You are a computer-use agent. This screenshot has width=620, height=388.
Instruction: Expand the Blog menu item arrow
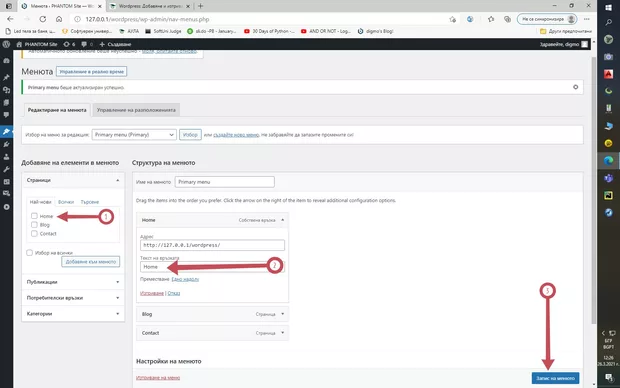tap(282, 314)
